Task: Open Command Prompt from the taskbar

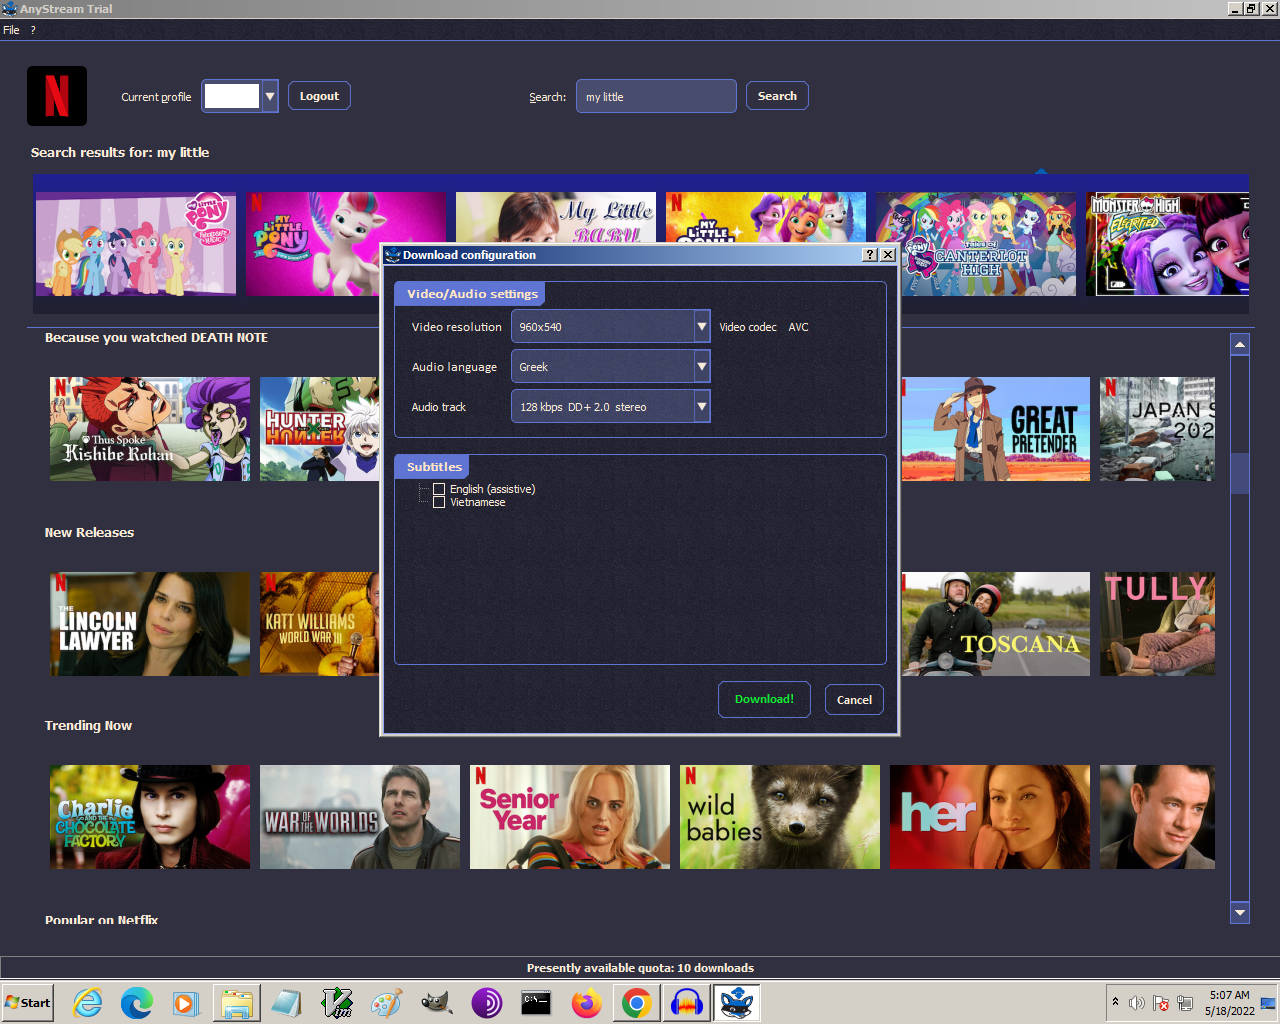Action: point(536,1002)
